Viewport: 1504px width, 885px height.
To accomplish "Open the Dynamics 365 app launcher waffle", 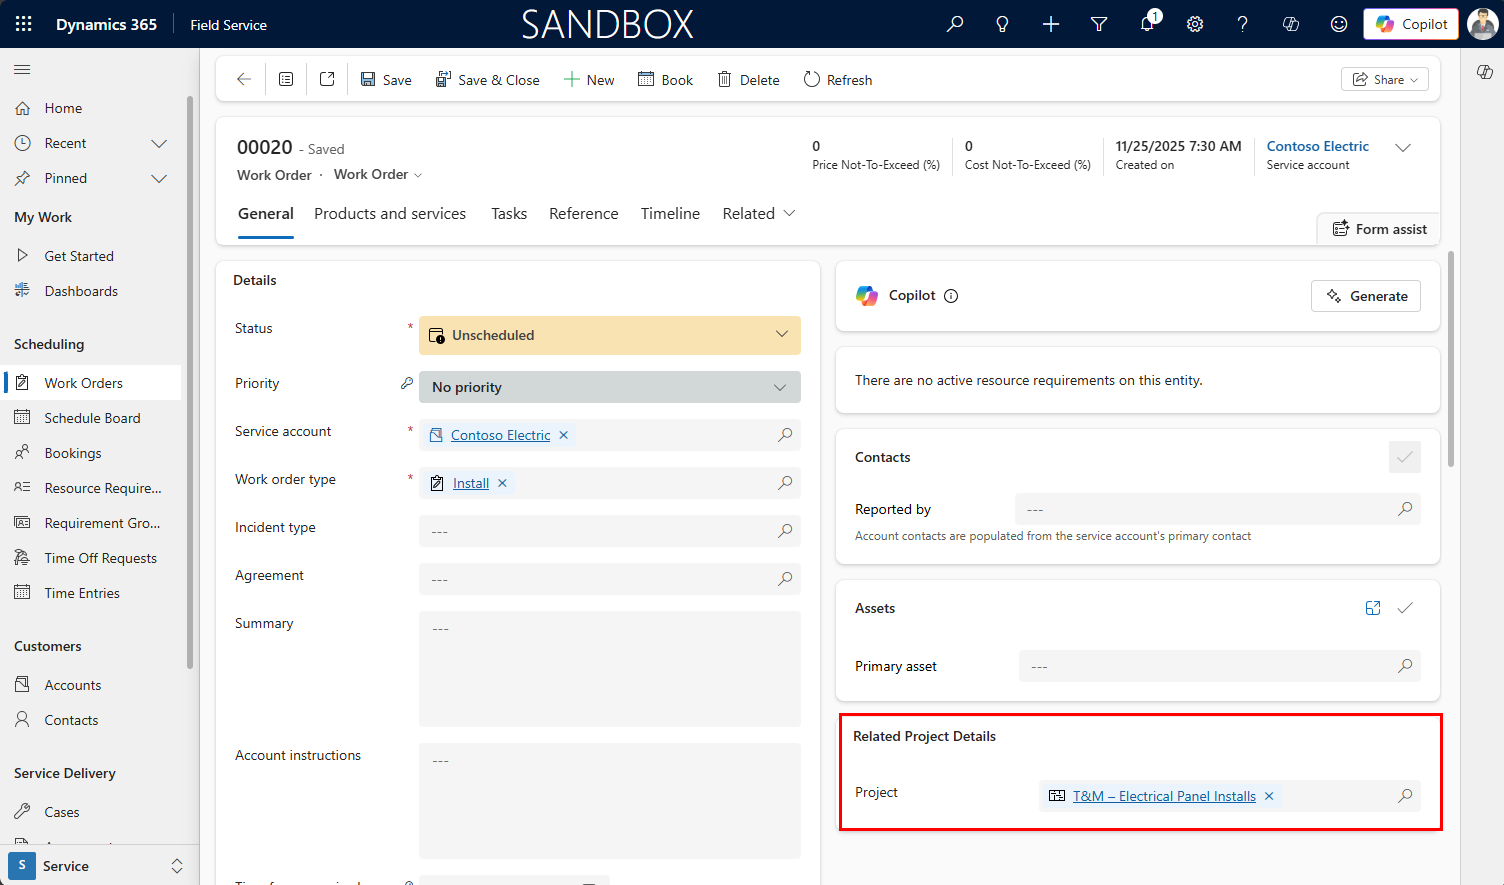I will 24,24.
